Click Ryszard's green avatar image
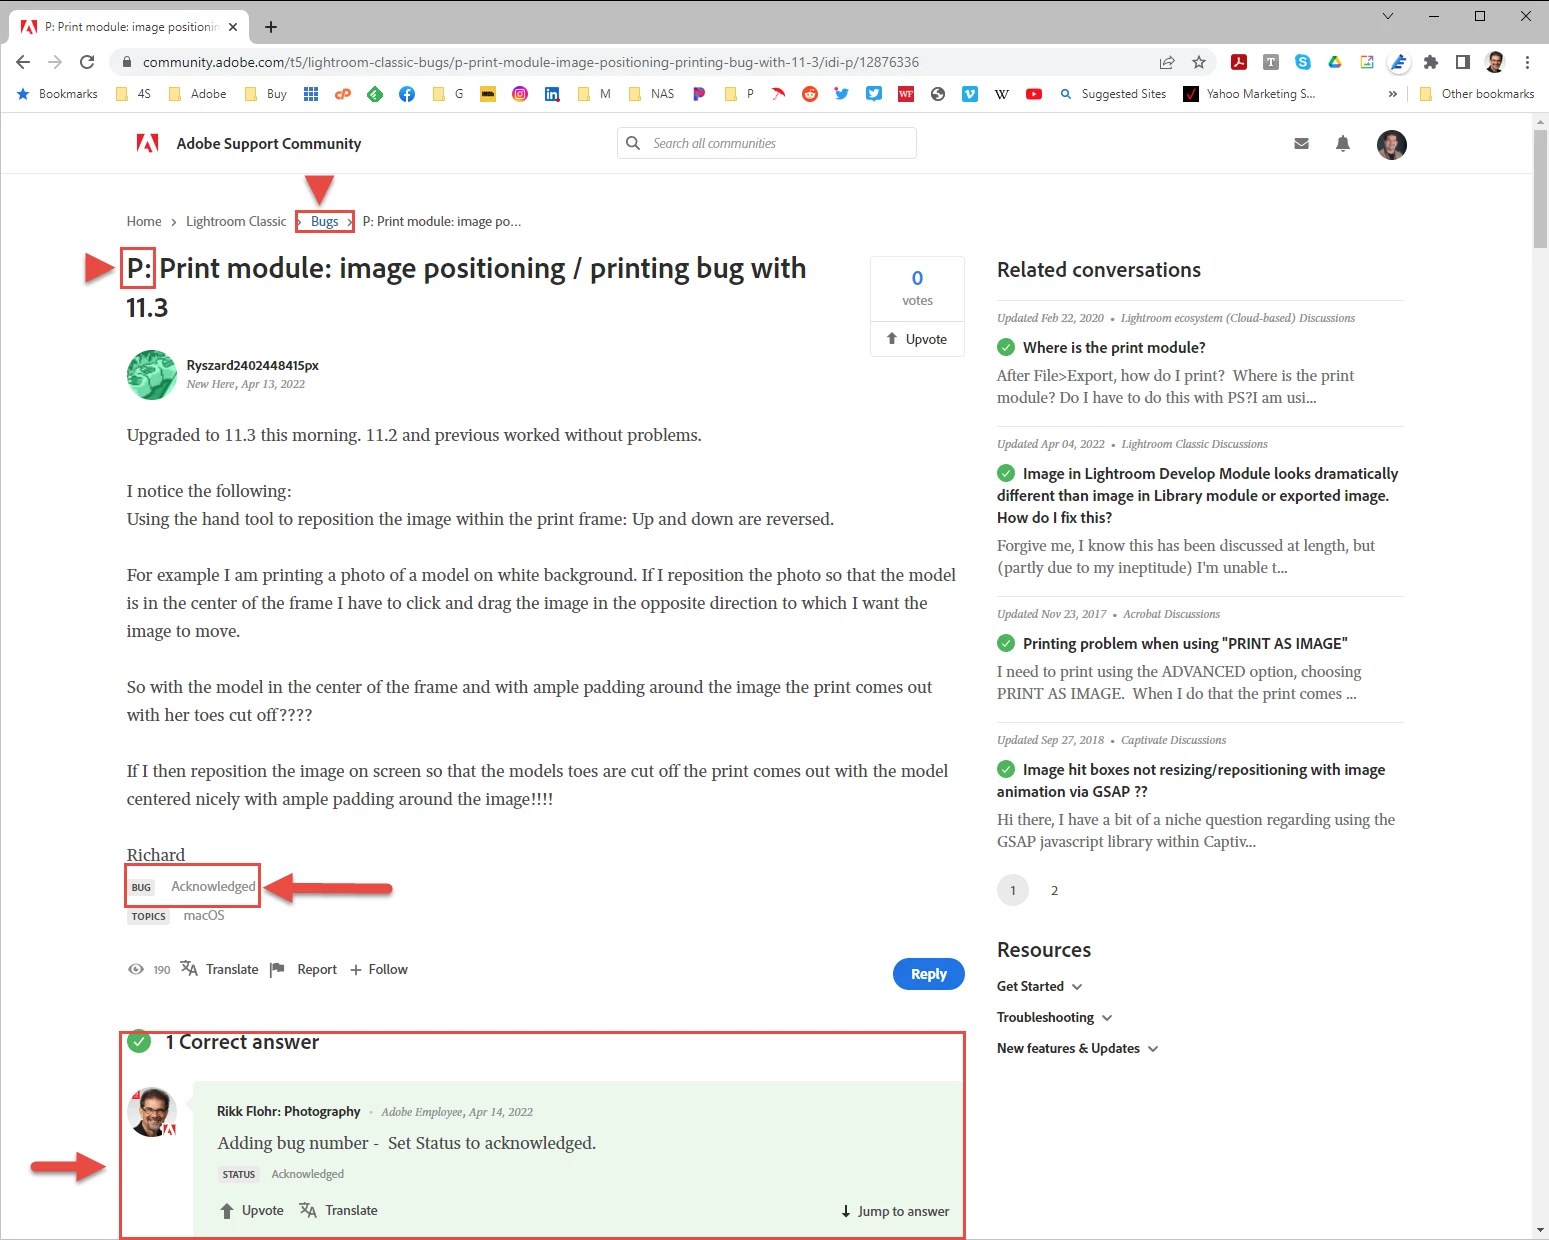 tap(152, 375)
